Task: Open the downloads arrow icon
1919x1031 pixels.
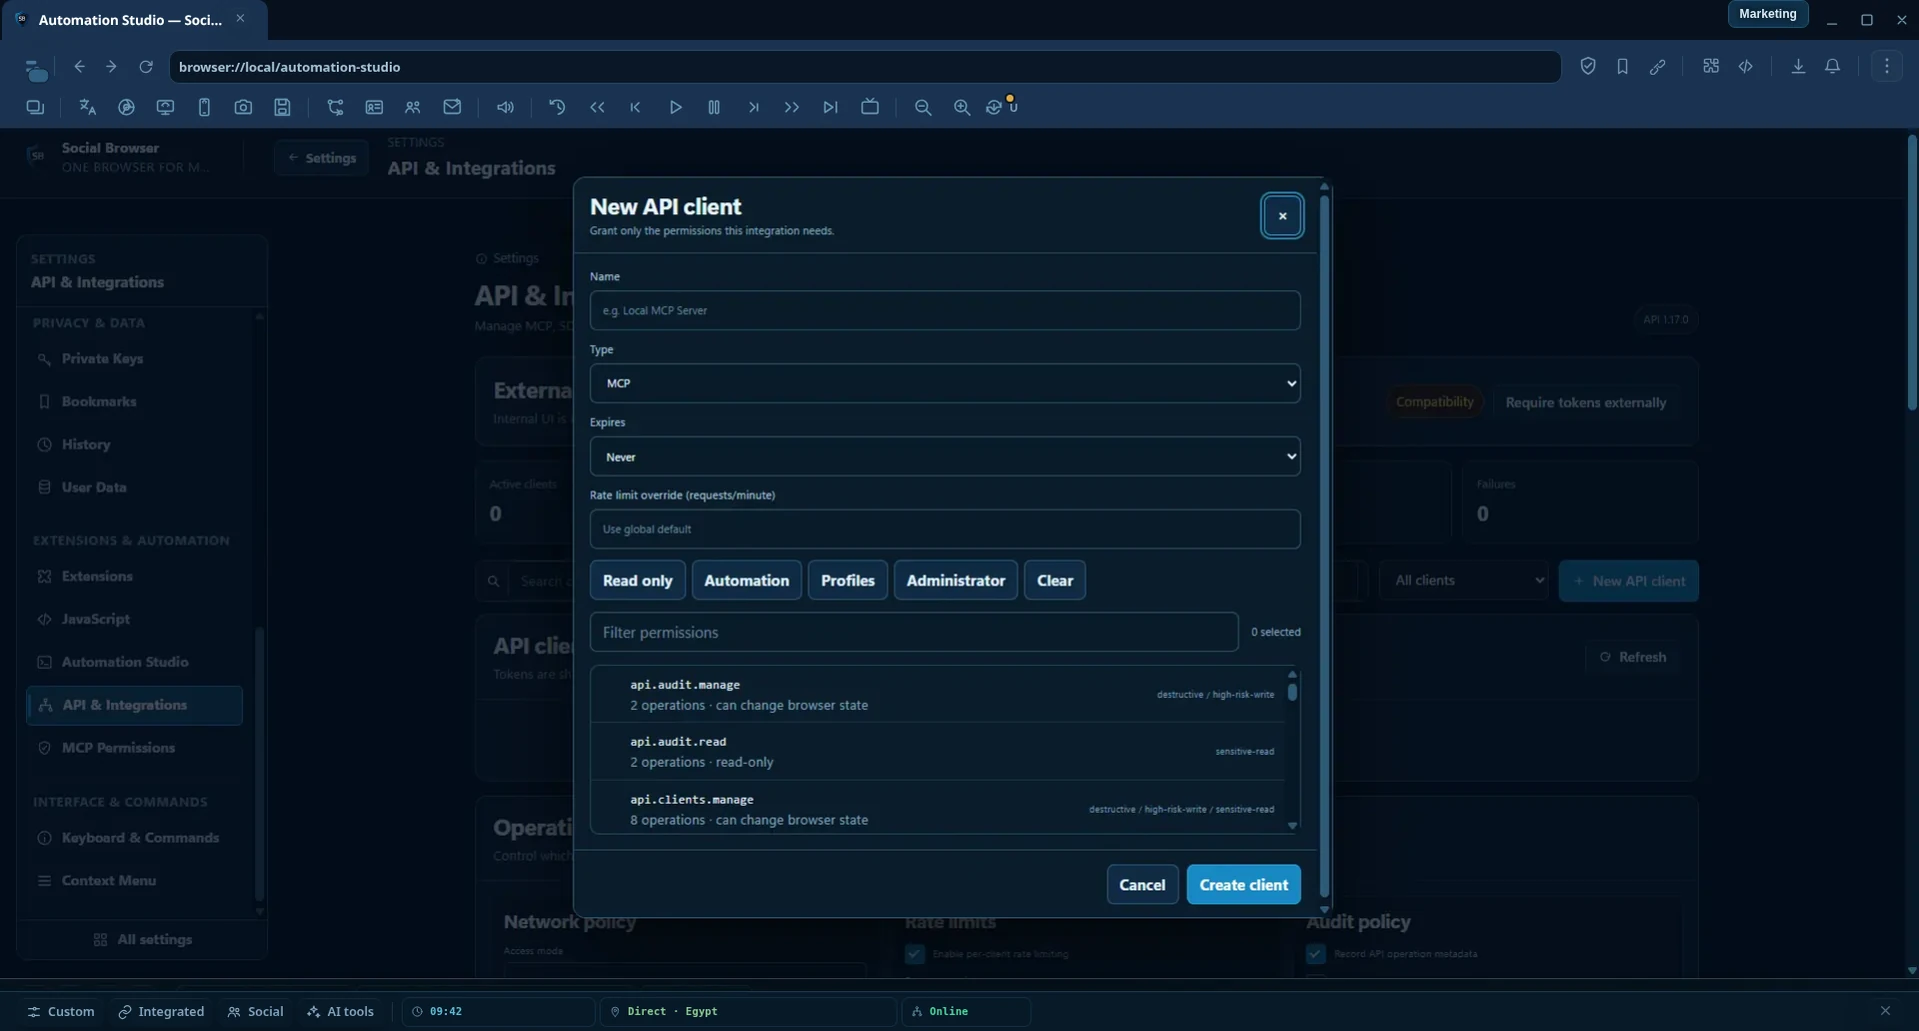Action: coord(1798,66)
